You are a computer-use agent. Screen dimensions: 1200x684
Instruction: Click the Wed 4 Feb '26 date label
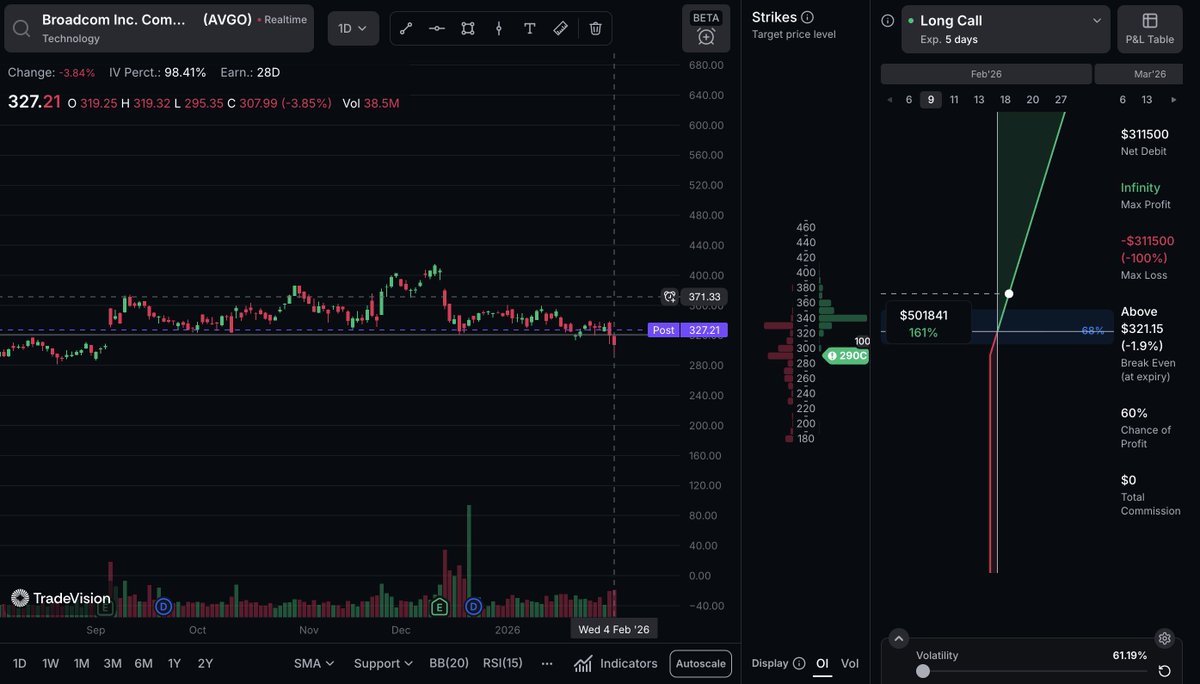(x=614, y=629)
